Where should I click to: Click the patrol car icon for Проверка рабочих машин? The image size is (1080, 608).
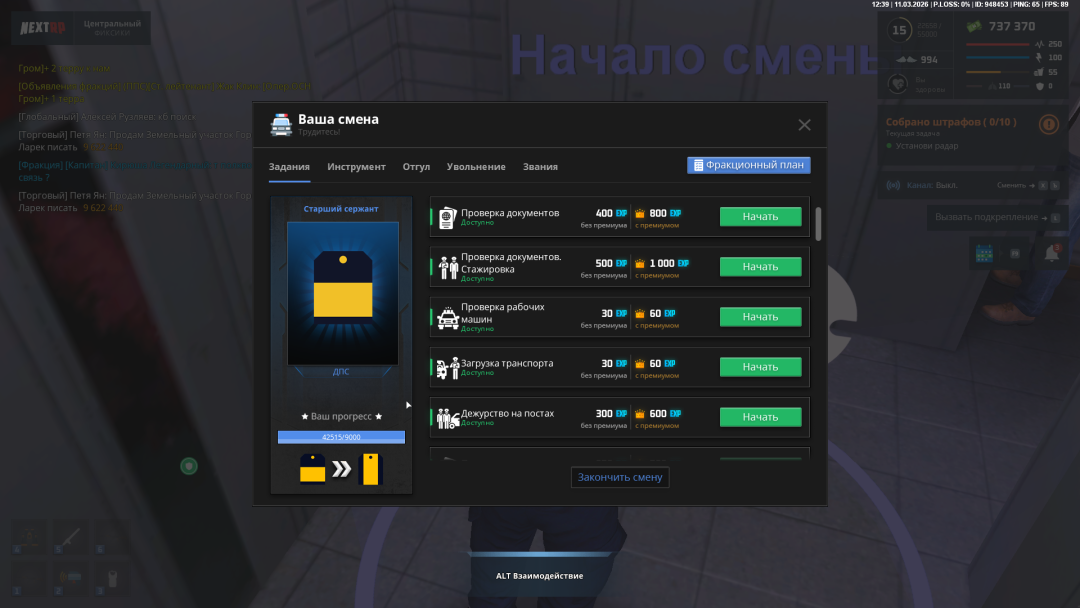click(x=447, y=317)
